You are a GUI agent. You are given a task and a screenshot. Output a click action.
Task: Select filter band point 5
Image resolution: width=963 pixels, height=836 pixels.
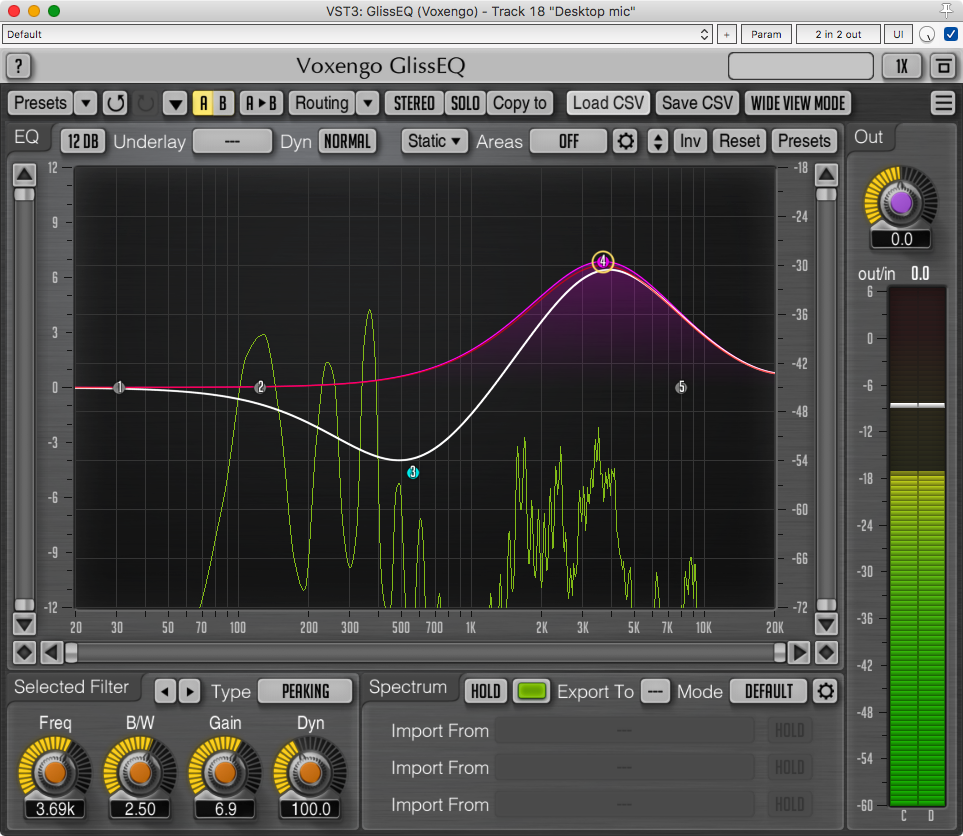click(680, 387)
